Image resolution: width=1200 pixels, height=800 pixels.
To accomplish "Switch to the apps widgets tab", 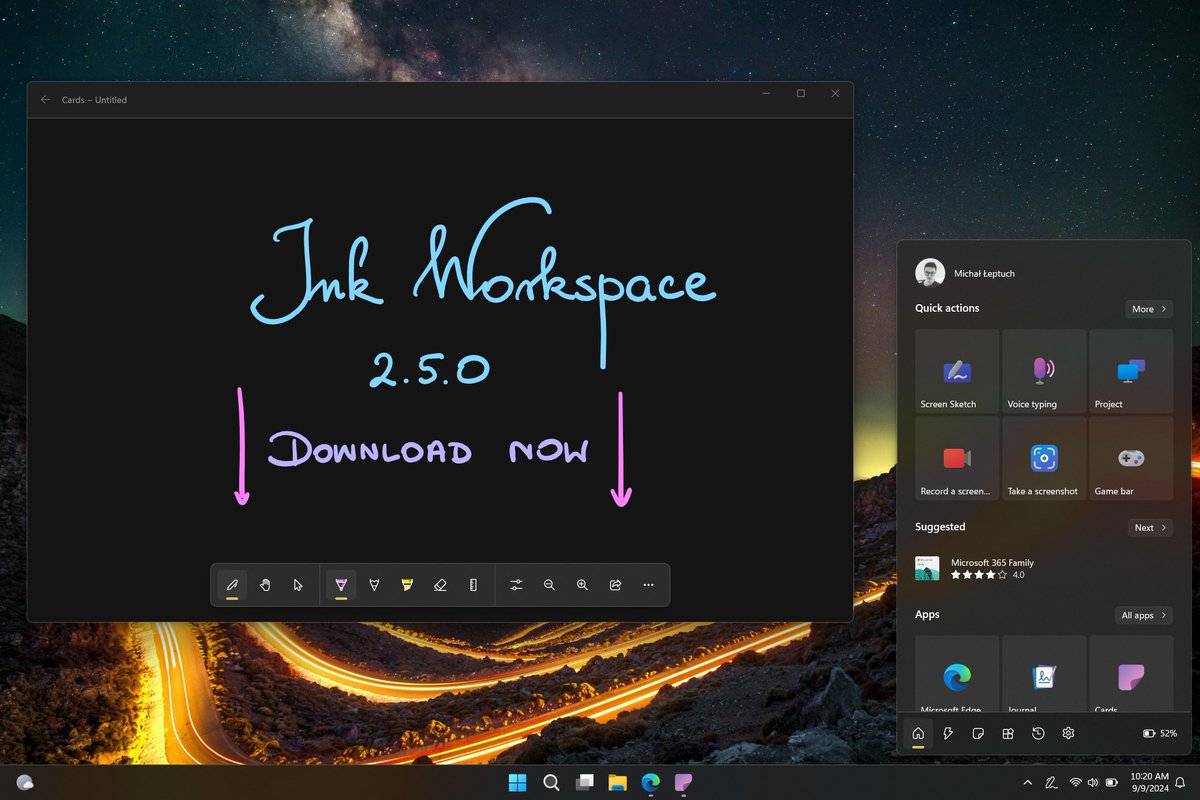I will (x=1008, y=734).
